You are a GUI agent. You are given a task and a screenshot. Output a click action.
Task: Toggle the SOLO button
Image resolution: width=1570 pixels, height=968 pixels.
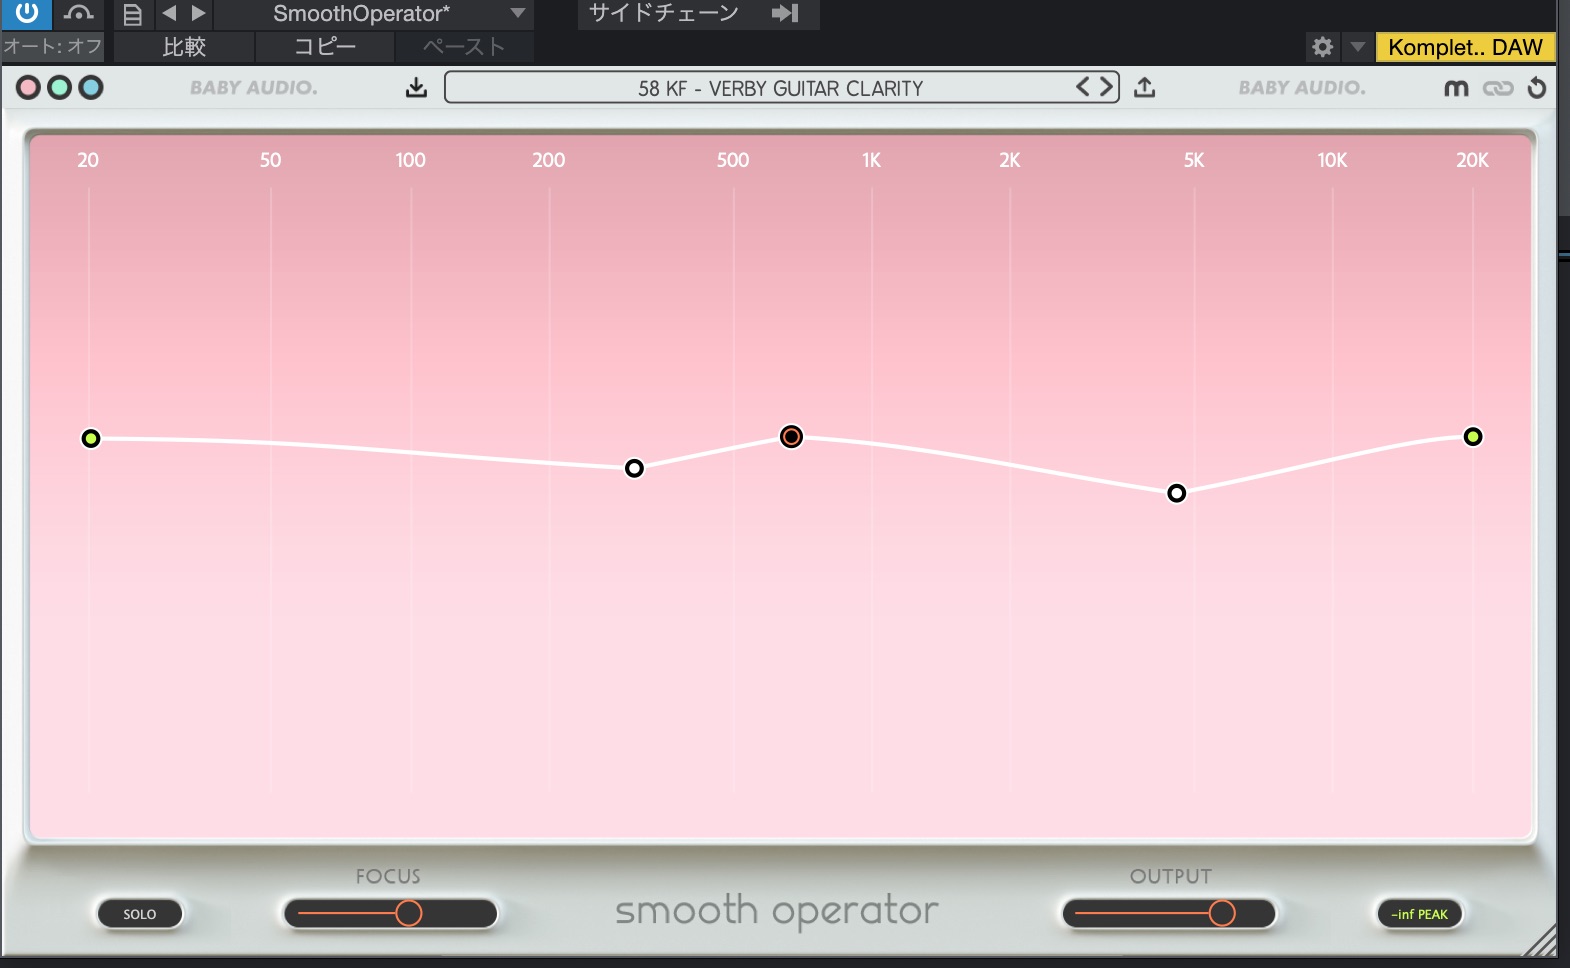pyautogui.click(x=140, y=914)
